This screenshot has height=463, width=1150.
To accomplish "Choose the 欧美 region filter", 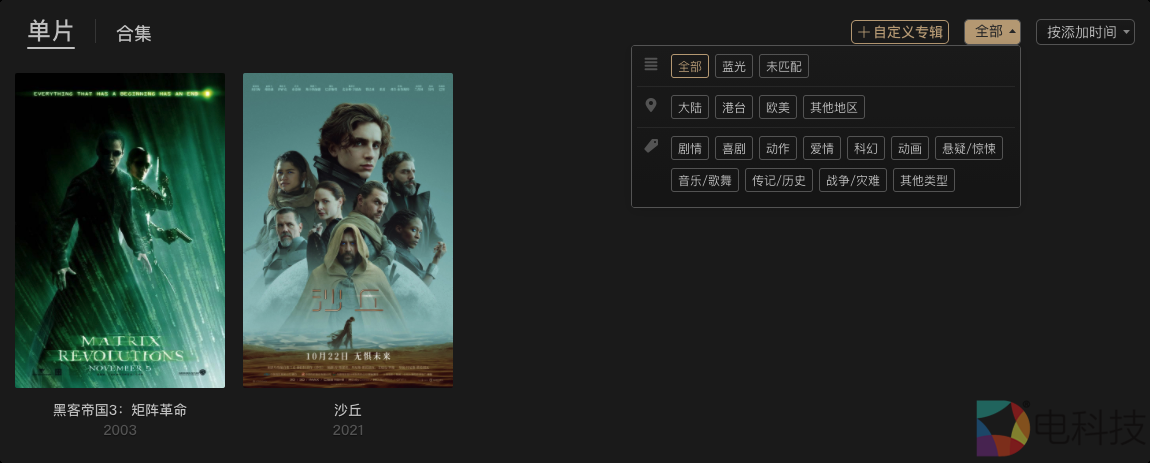I will [x=777, y=107].
